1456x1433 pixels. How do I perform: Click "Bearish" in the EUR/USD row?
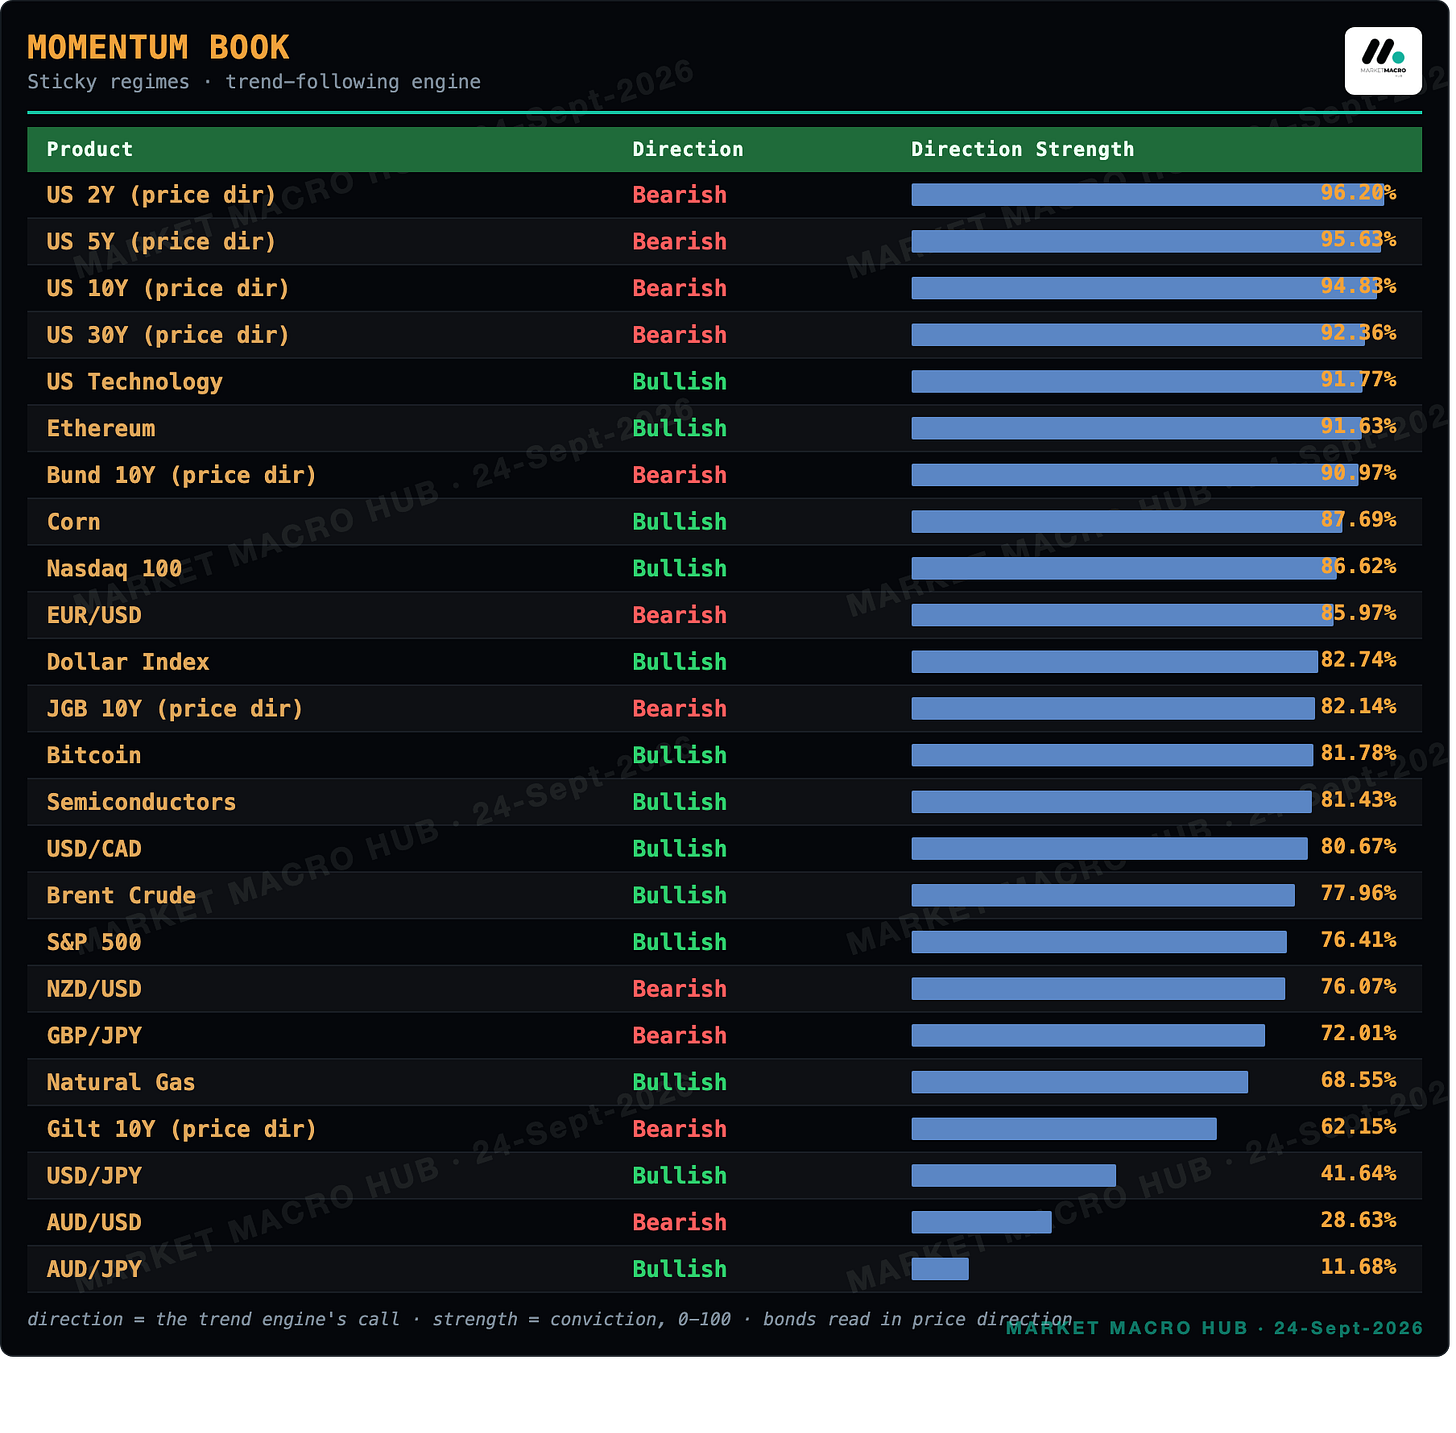click(x=680, y=615)
